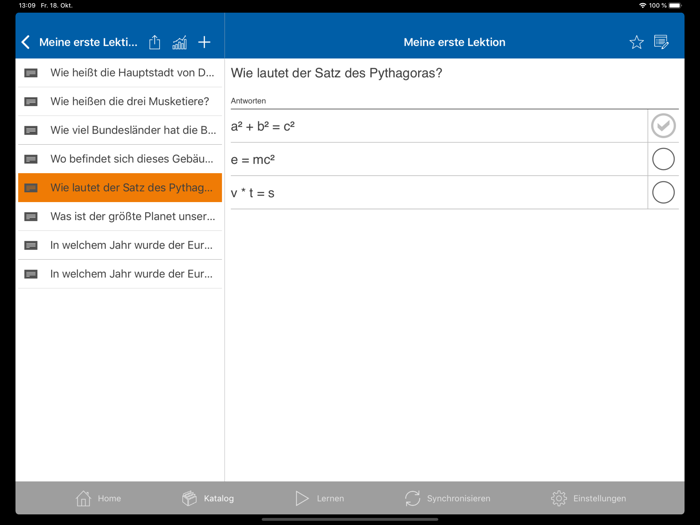The image size is (700, 525).
Task: Click card icon beside 'Wo befindet sich dieses'
Action: [31, 159]
